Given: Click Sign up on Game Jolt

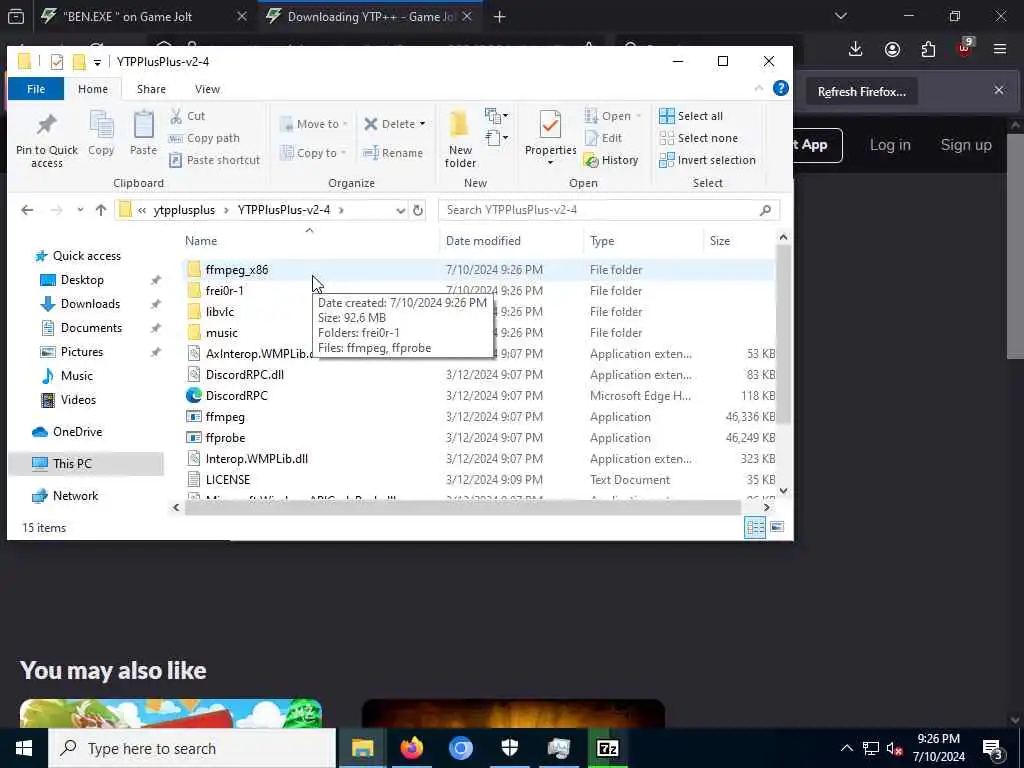Looking at the screenshot, I should (966, 145).
